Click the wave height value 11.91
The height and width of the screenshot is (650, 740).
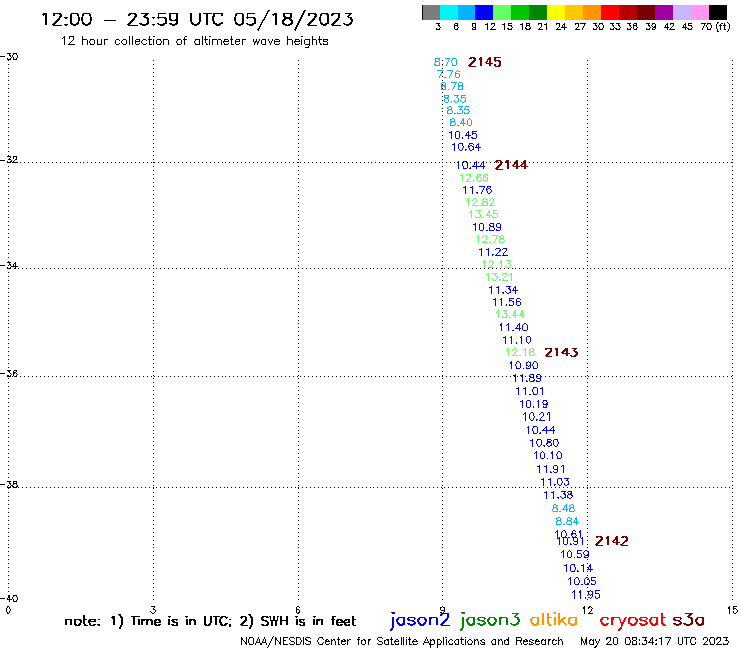click(x=551, y=469)
